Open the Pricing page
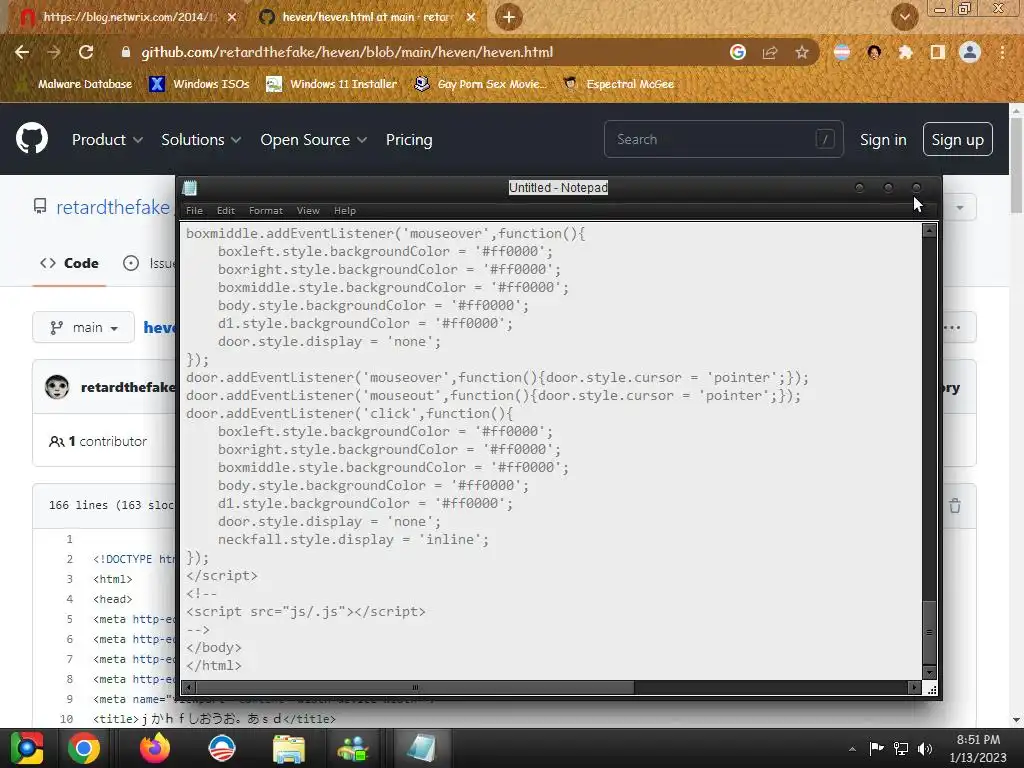 tap(409, 140)
